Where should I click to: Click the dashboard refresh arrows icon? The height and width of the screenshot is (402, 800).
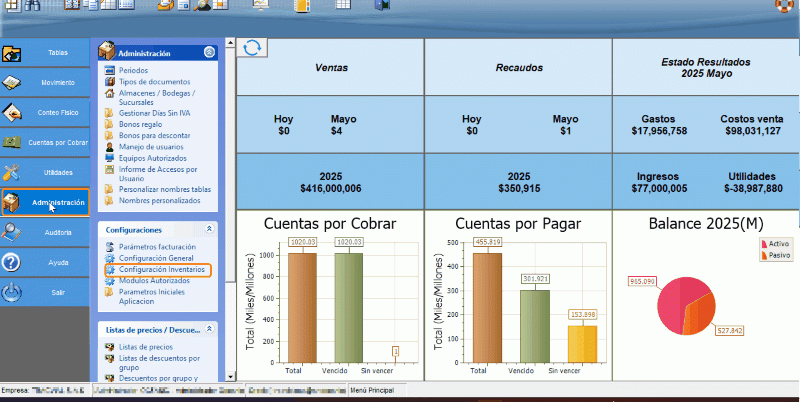pyautogui.click(x=253, y=48)
